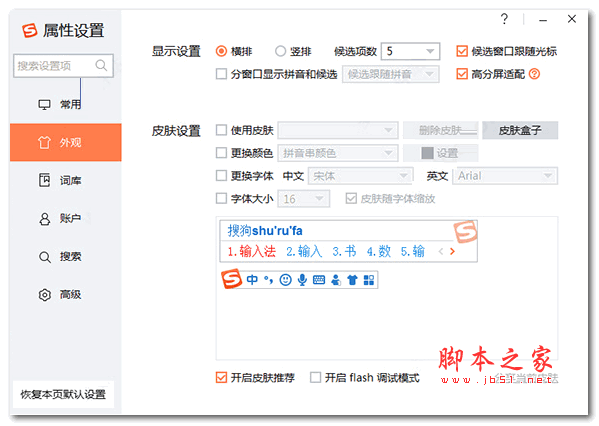
Task: Enable the 更换颜色 checkbox
Action: [x=221, y=153]
